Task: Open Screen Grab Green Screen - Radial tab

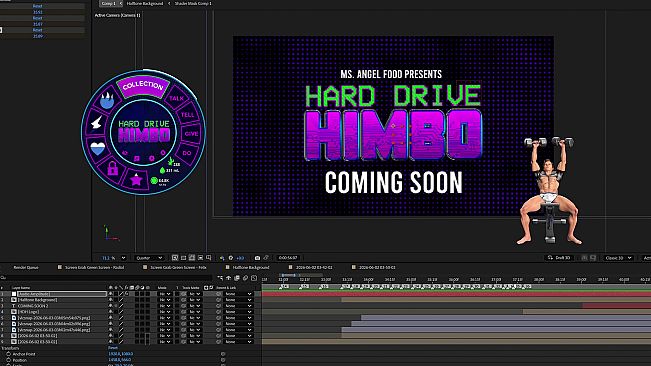Action: (x=95, y=268)
